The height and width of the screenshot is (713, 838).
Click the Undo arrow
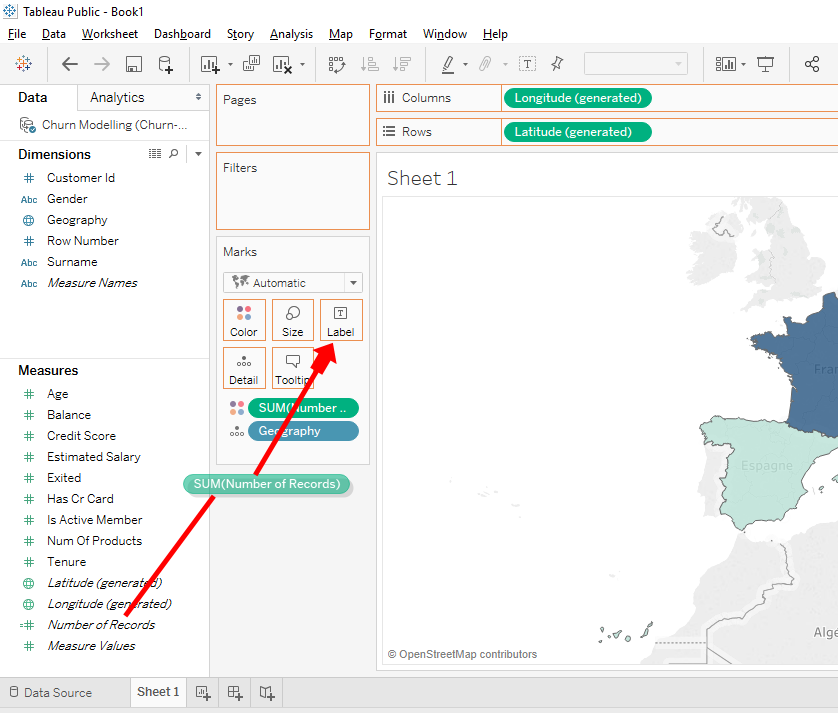[68, 63]
